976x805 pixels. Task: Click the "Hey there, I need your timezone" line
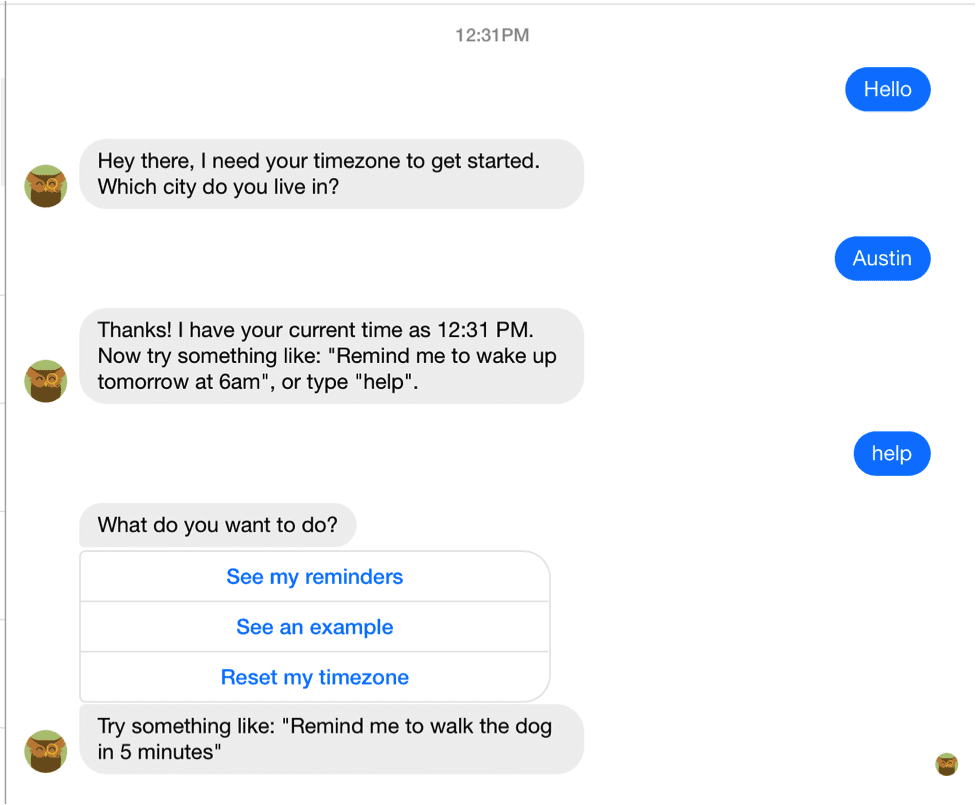(x=318, y=161)
